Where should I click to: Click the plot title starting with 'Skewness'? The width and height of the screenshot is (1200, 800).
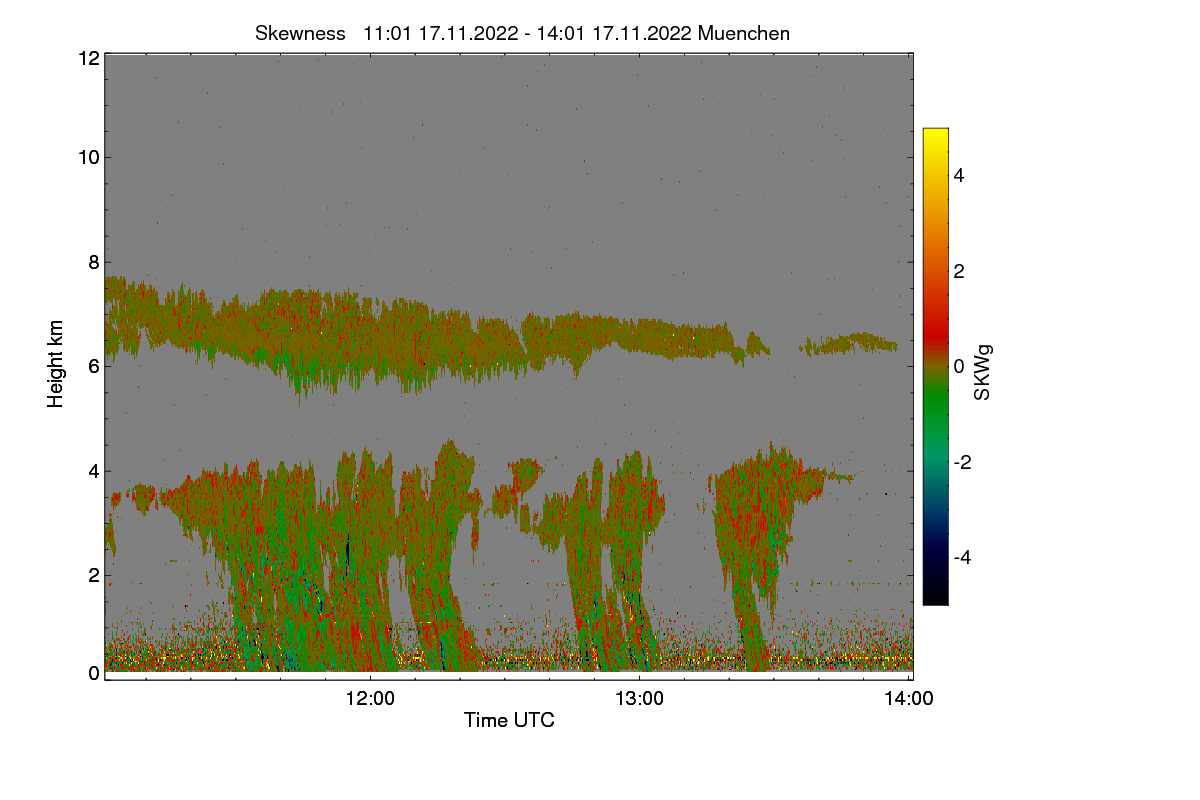(x=522, y=33)
